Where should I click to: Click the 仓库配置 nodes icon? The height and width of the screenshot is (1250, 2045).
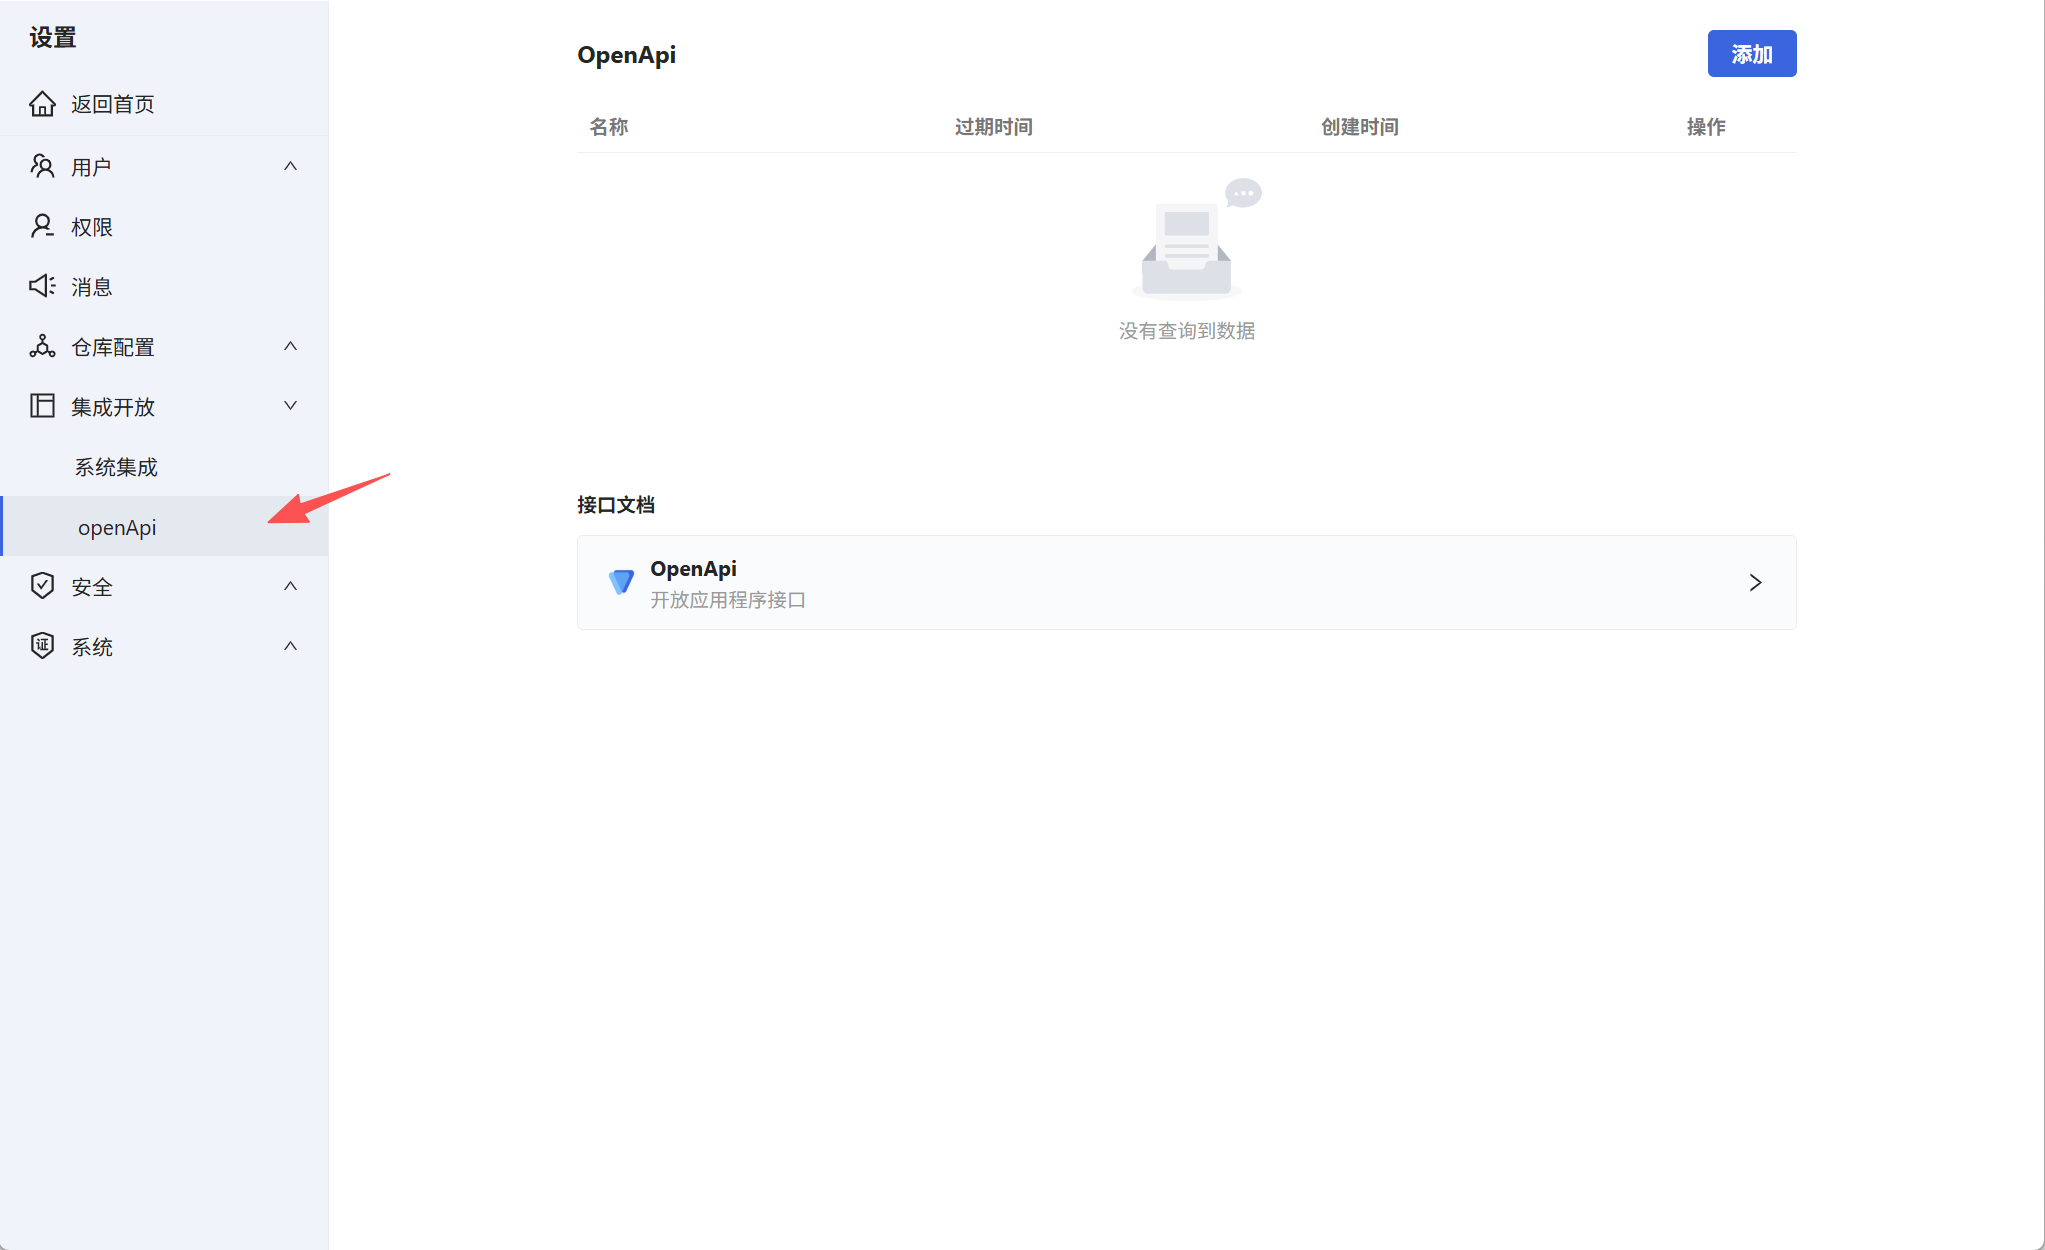42,346
